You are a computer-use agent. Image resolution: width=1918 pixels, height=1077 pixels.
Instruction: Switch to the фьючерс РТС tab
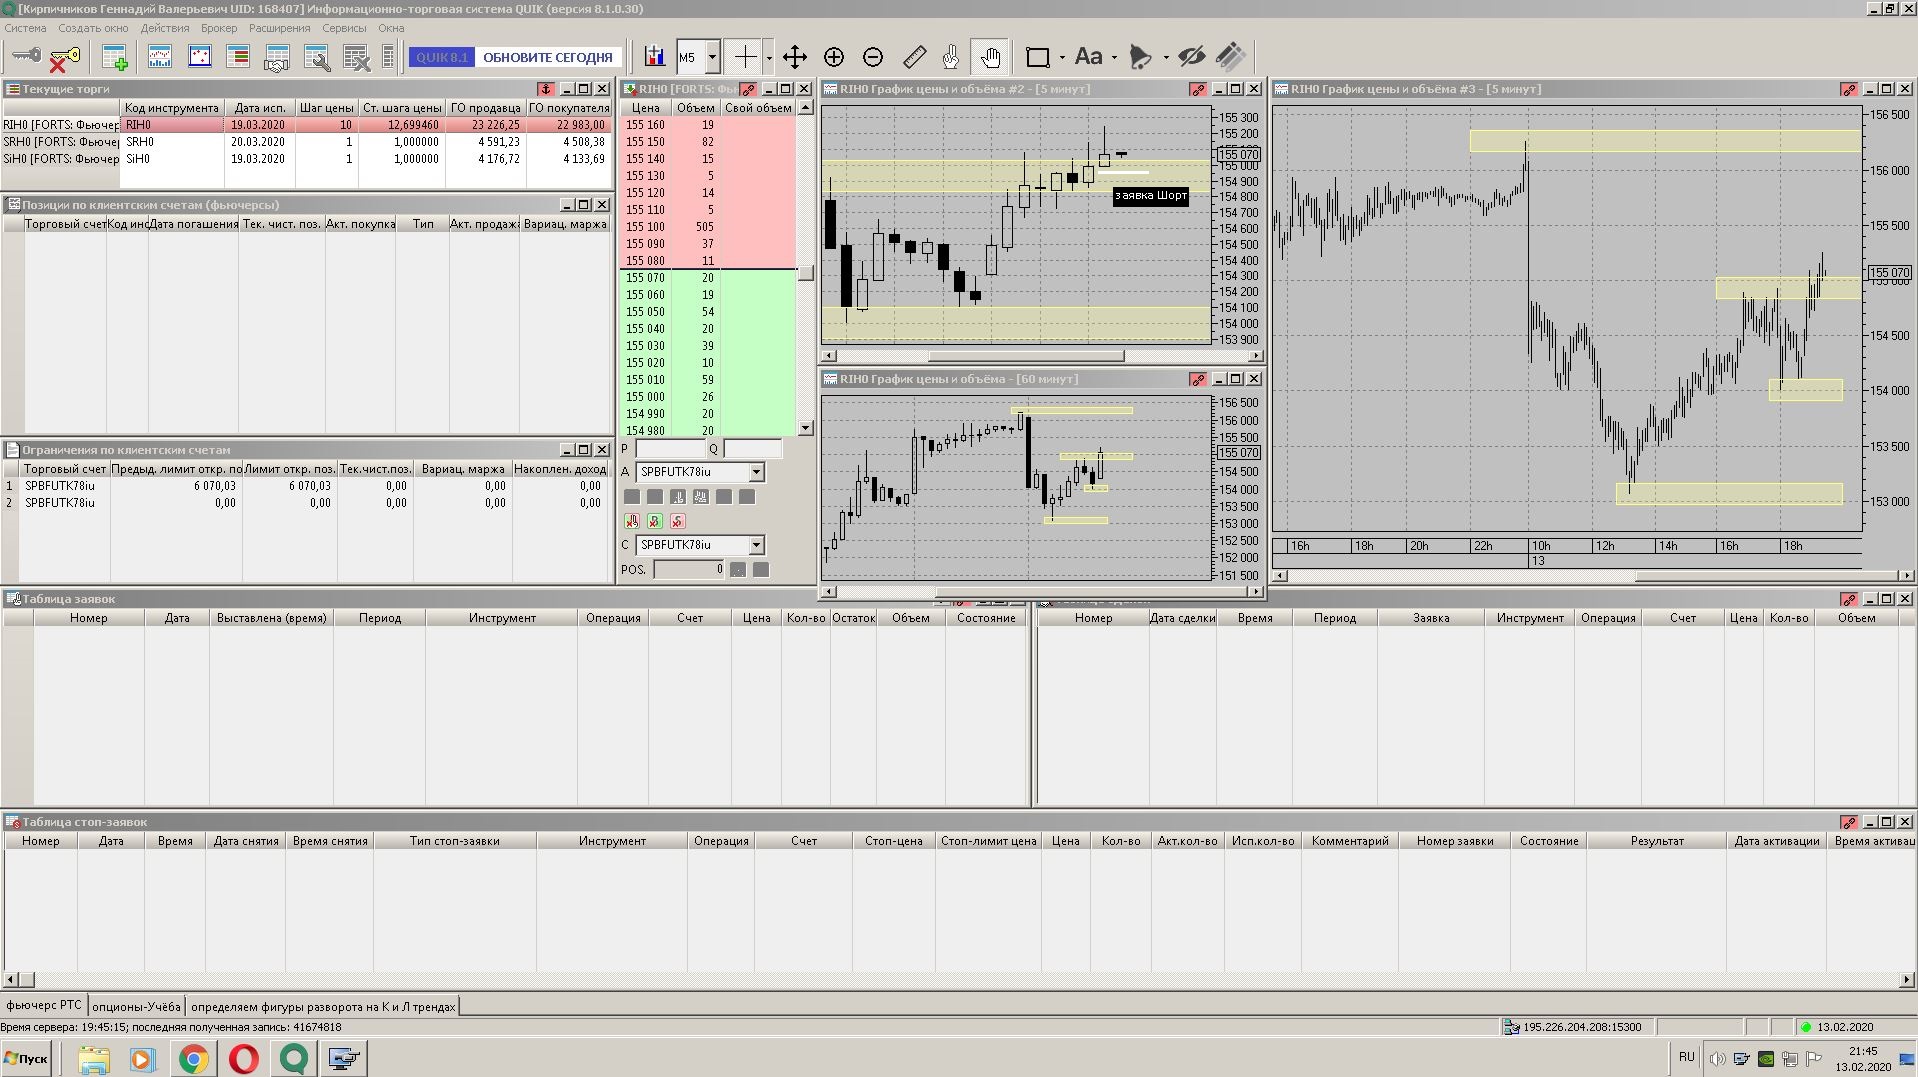coord(44,1005)
